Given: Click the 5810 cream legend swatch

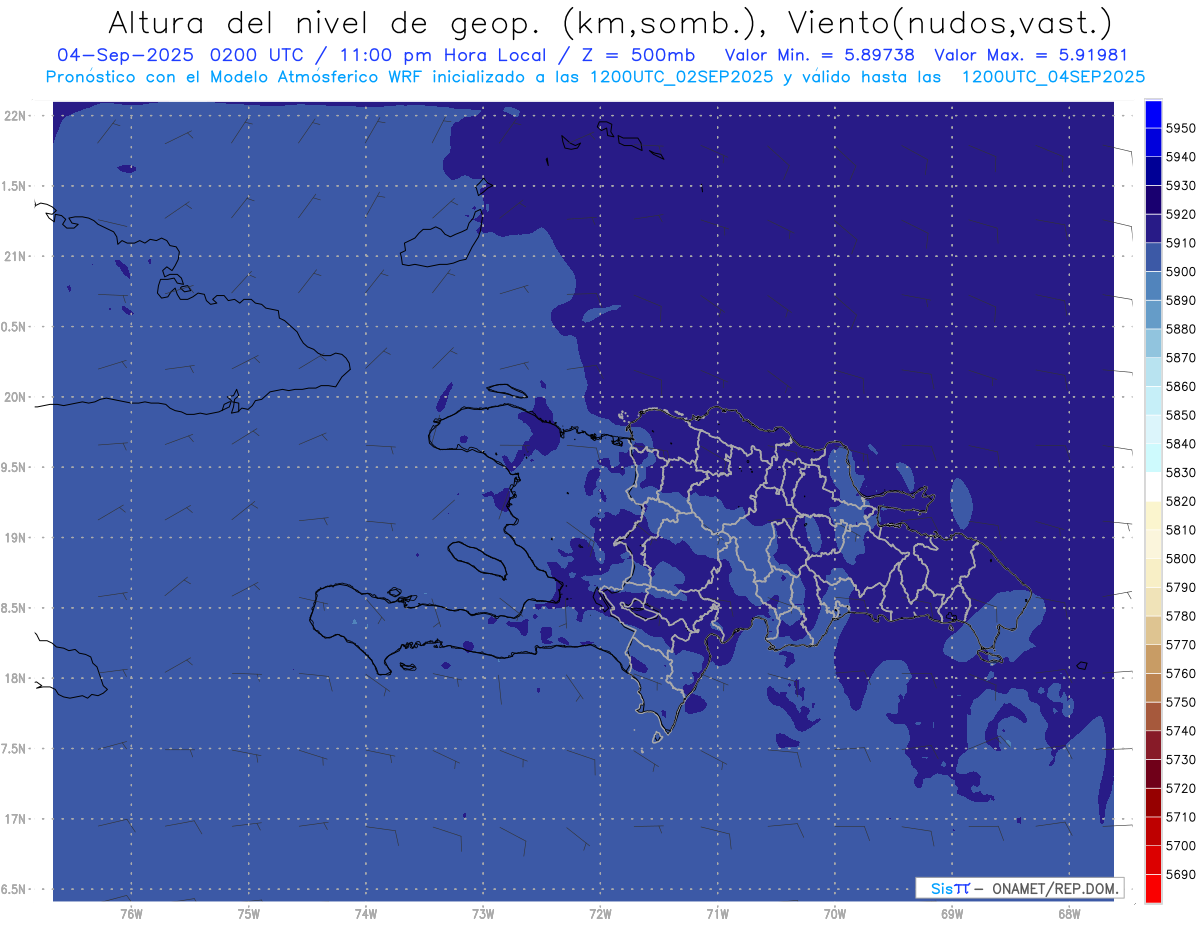Looking at the screenshot, I should (x=1153, y=516).
